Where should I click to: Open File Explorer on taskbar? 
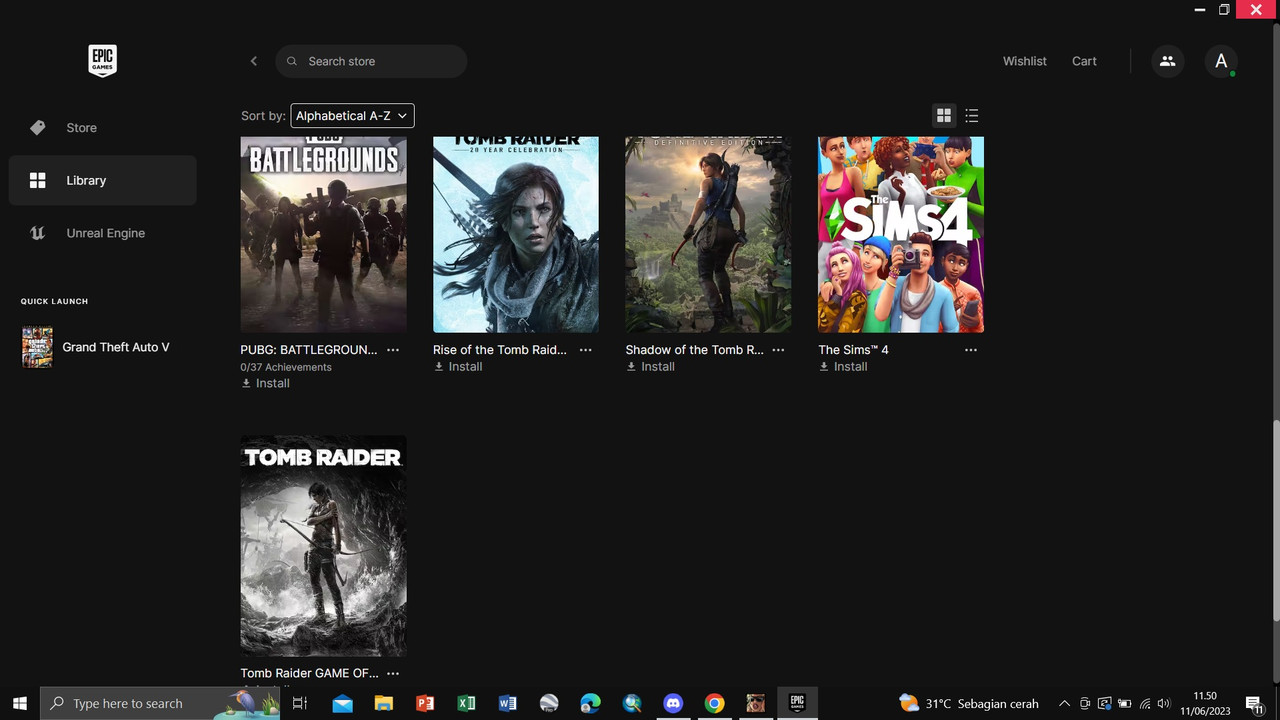tap(383, 703)
